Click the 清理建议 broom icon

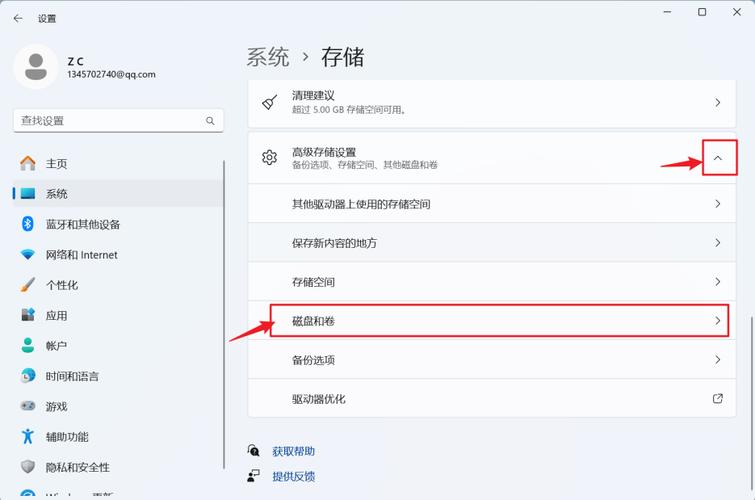[270, 102]
